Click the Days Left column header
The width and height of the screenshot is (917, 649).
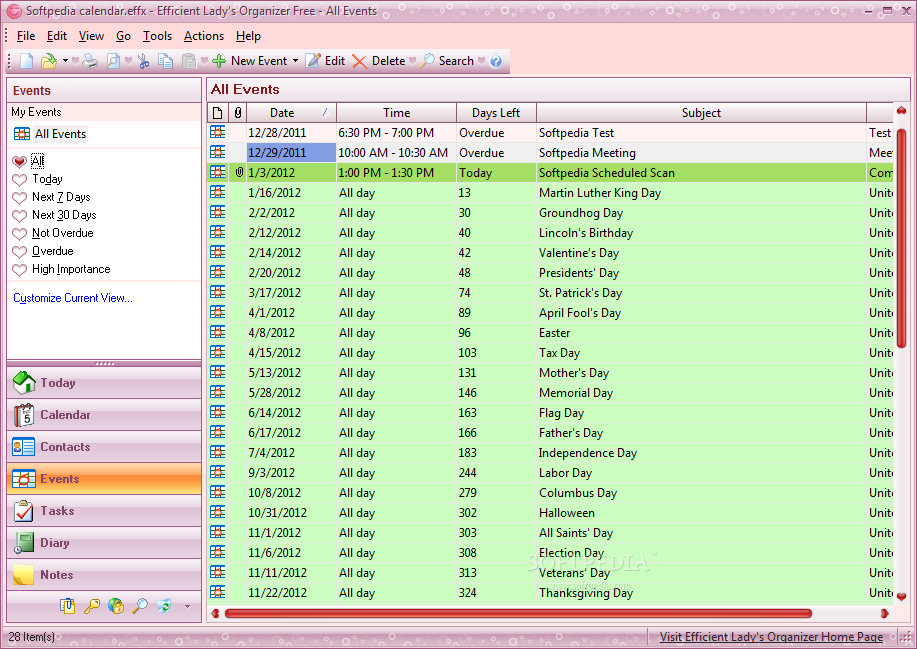click(x=496, y=113)
